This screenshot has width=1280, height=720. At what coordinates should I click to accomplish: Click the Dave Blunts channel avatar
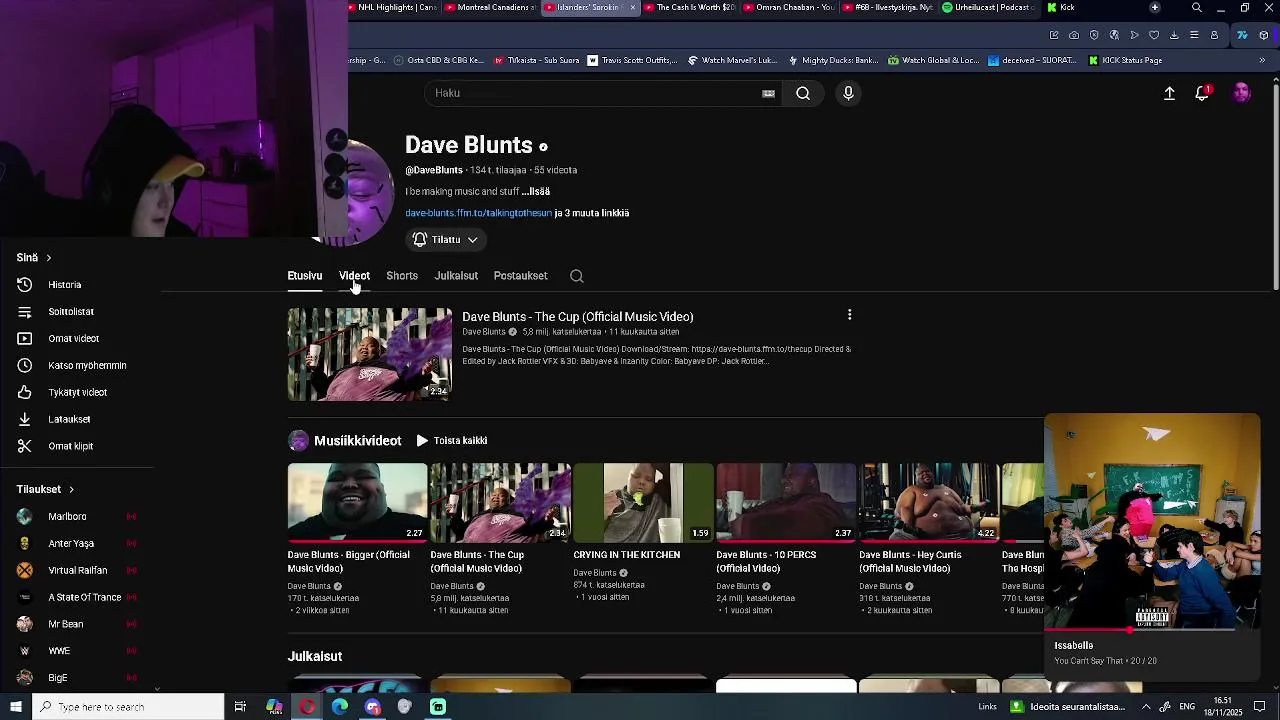(x=366, y=192)
